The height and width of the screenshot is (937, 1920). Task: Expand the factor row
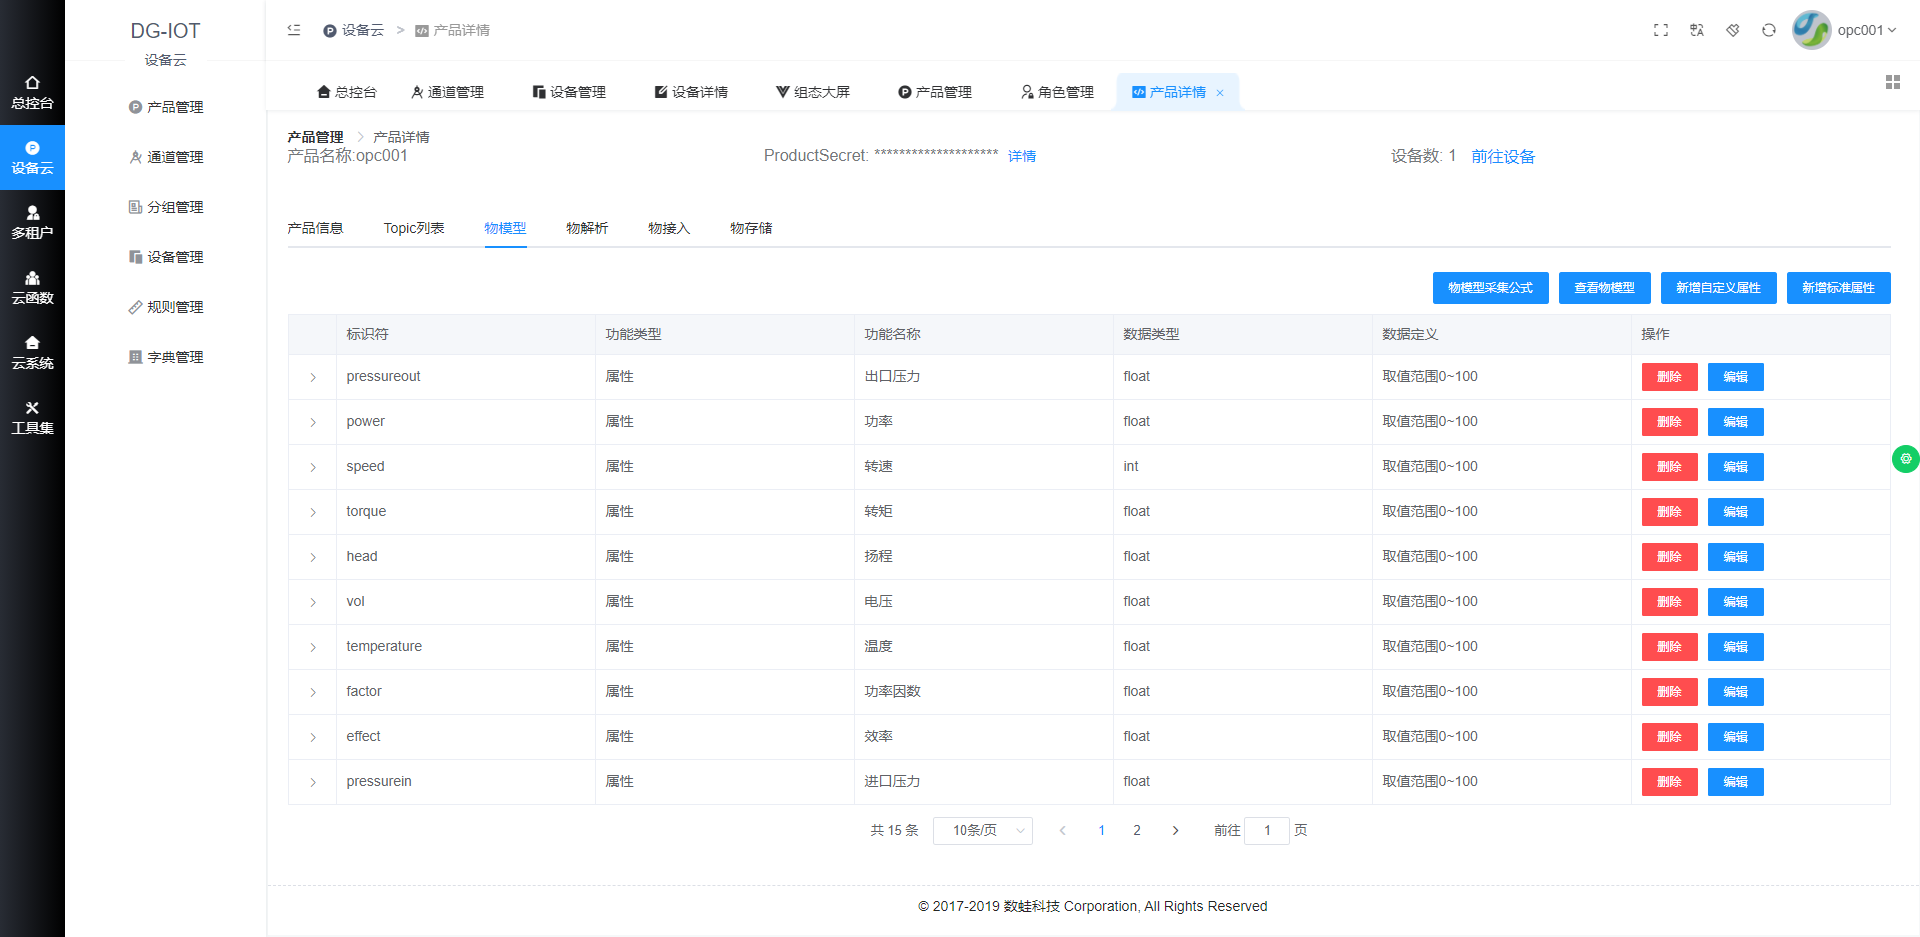click(x=313, y=692)
